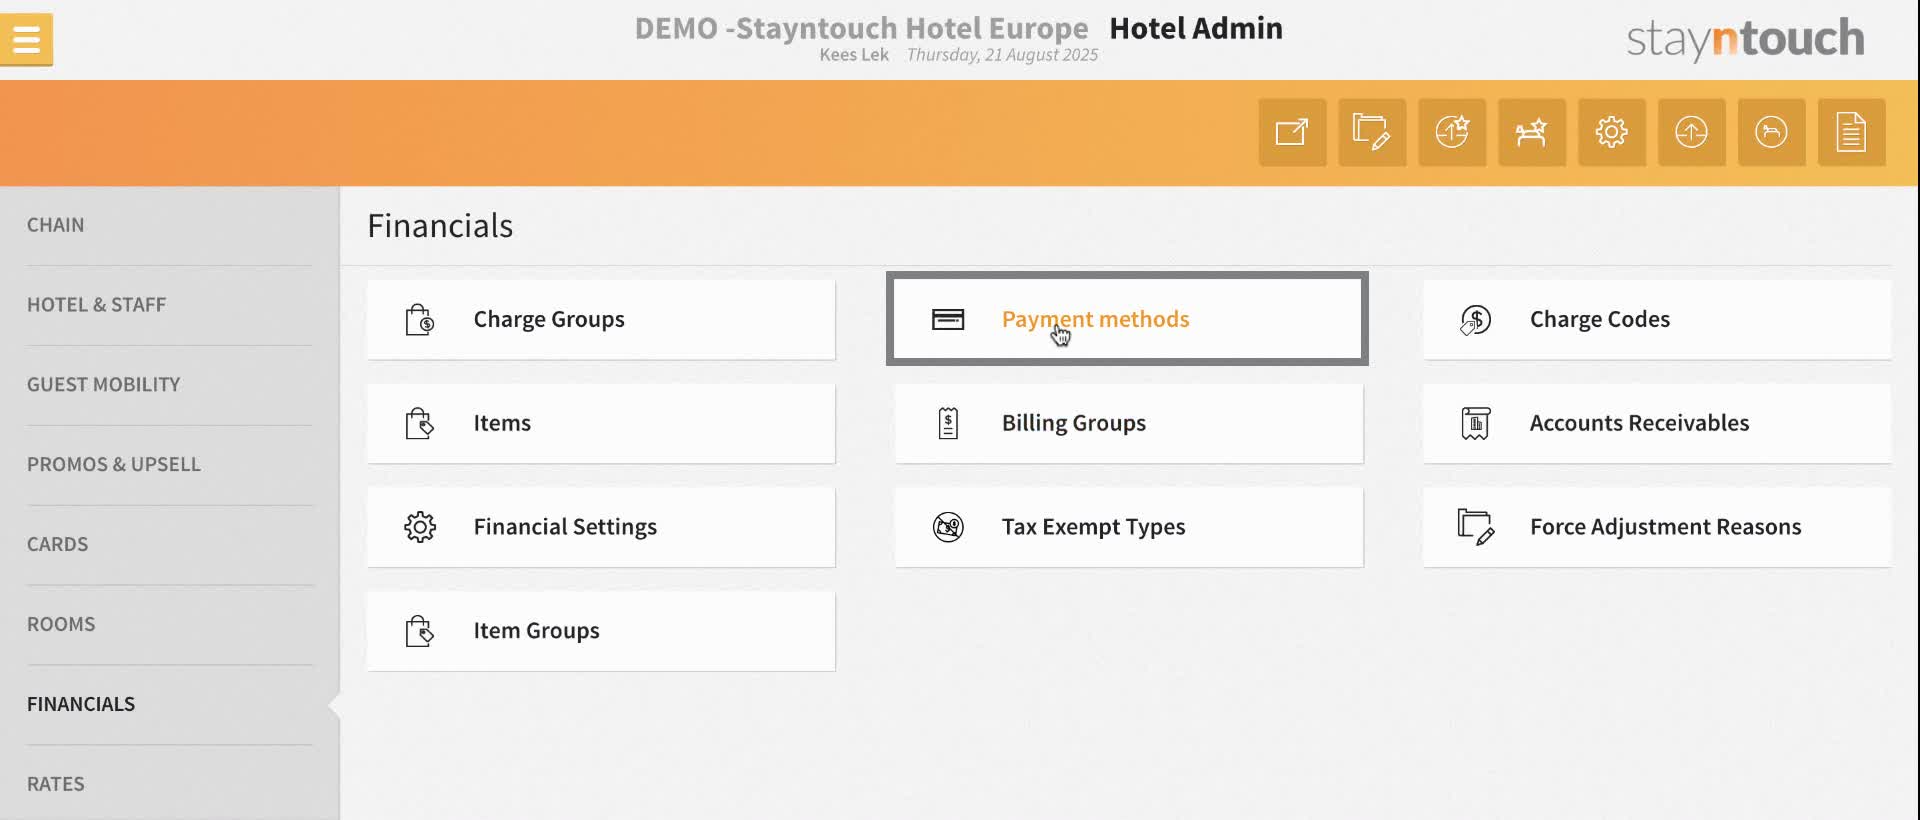Click the external-link arrow toolbar icon
The width and height of the screenshot is (1920, 820).
point(1292,132)
